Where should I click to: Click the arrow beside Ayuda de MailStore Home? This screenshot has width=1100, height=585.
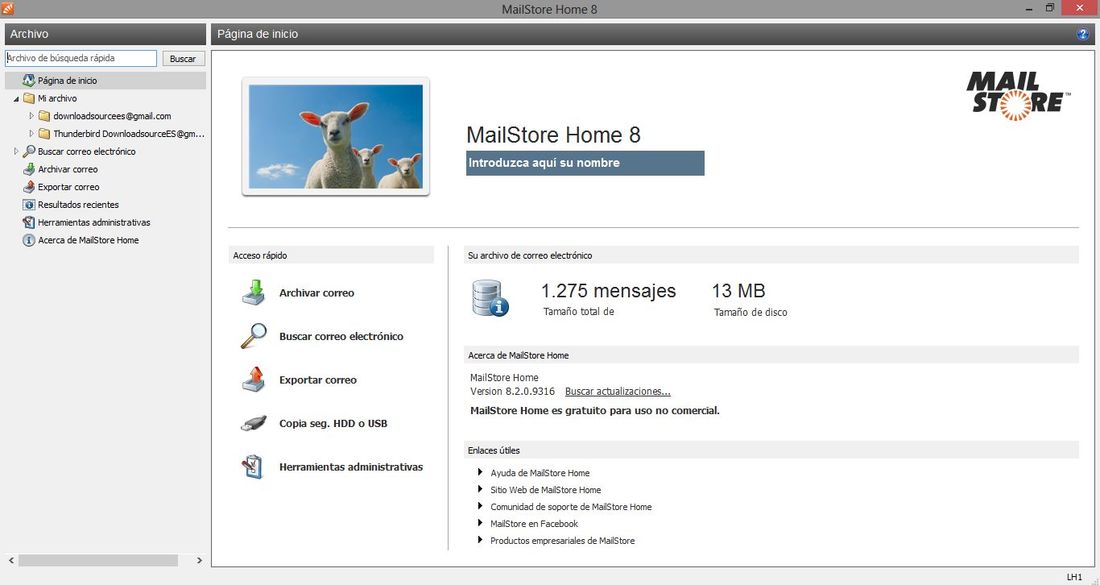481,472
